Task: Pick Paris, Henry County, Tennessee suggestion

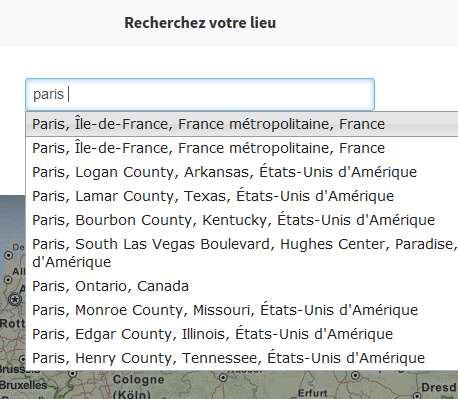Action: [x=242, y=358]
